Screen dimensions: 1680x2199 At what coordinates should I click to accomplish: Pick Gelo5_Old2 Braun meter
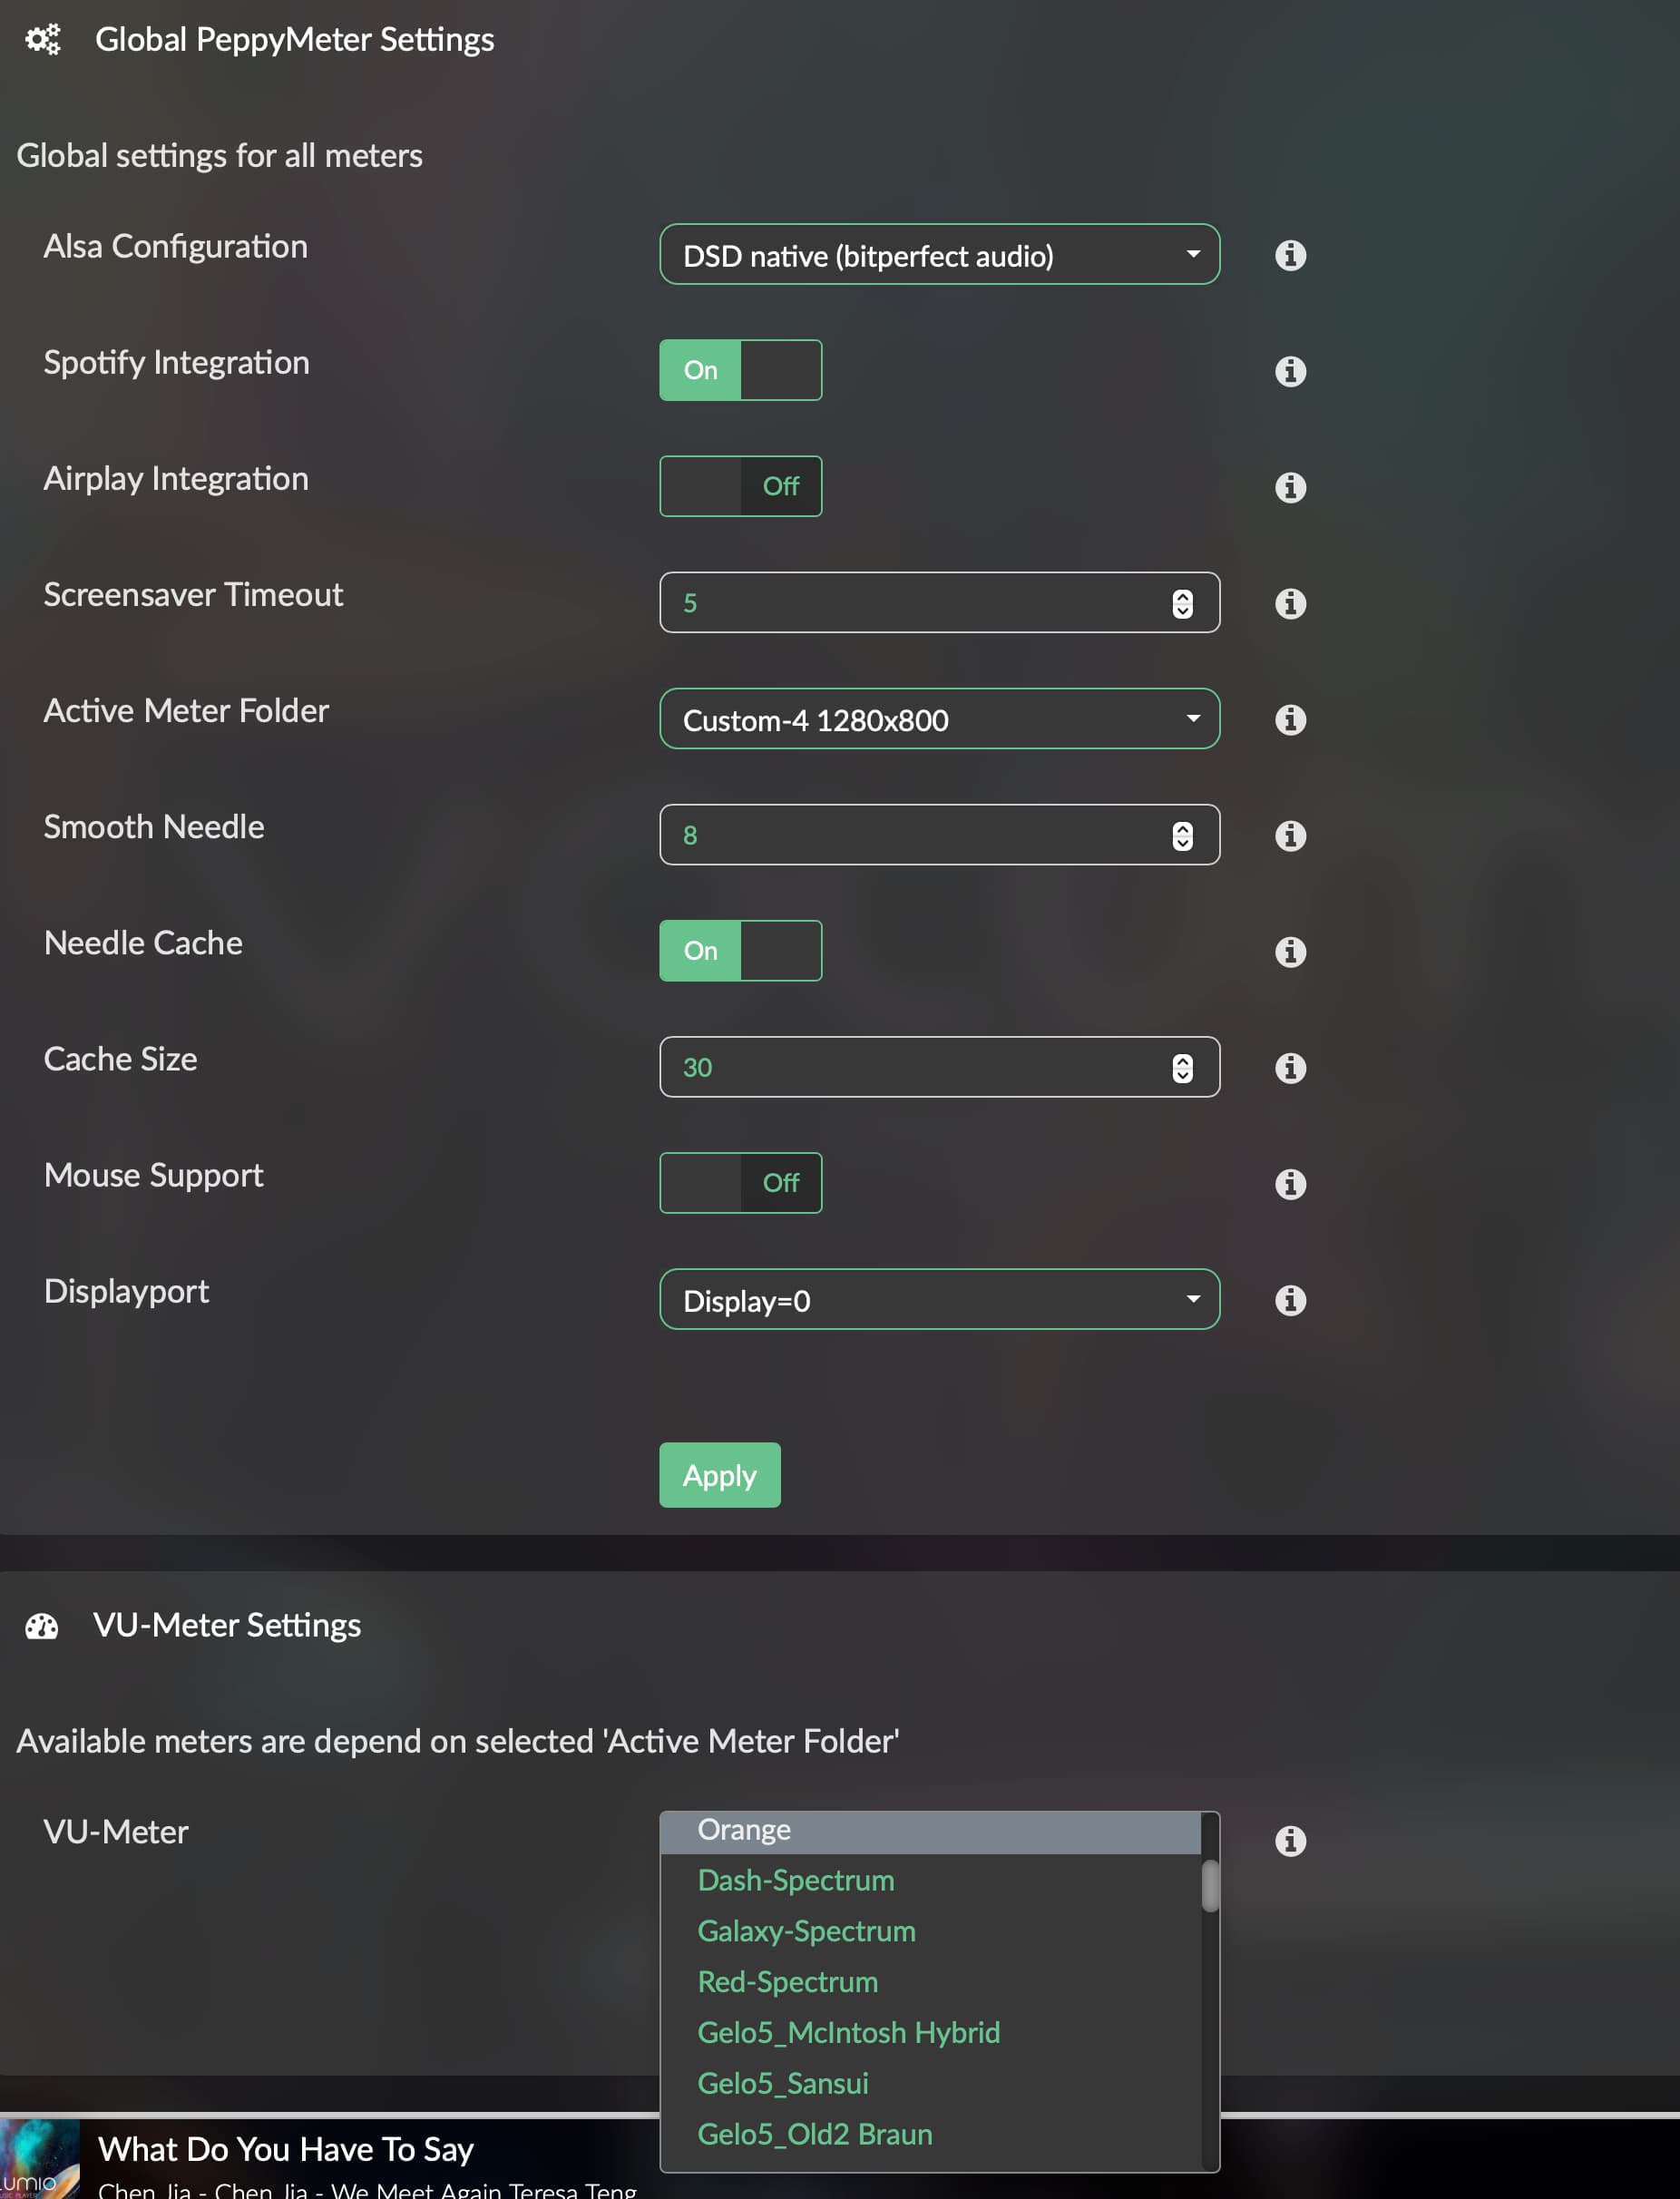pos(930,2135)
